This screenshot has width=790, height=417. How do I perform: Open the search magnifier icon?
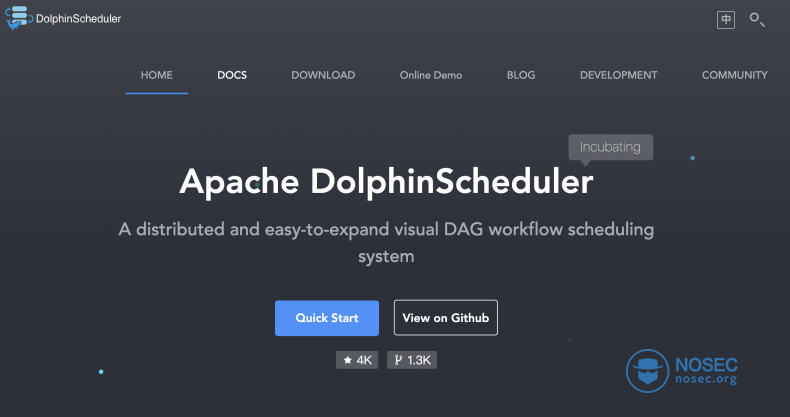(x=757, y=20)
